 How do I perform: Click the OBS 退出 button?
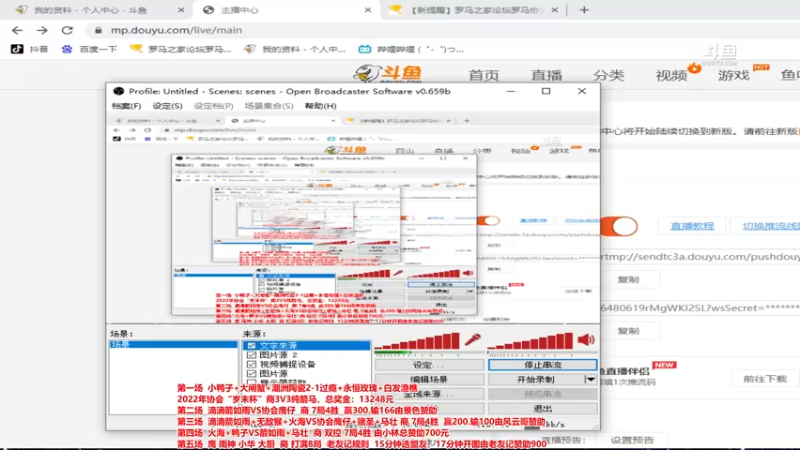pos(542,409)
